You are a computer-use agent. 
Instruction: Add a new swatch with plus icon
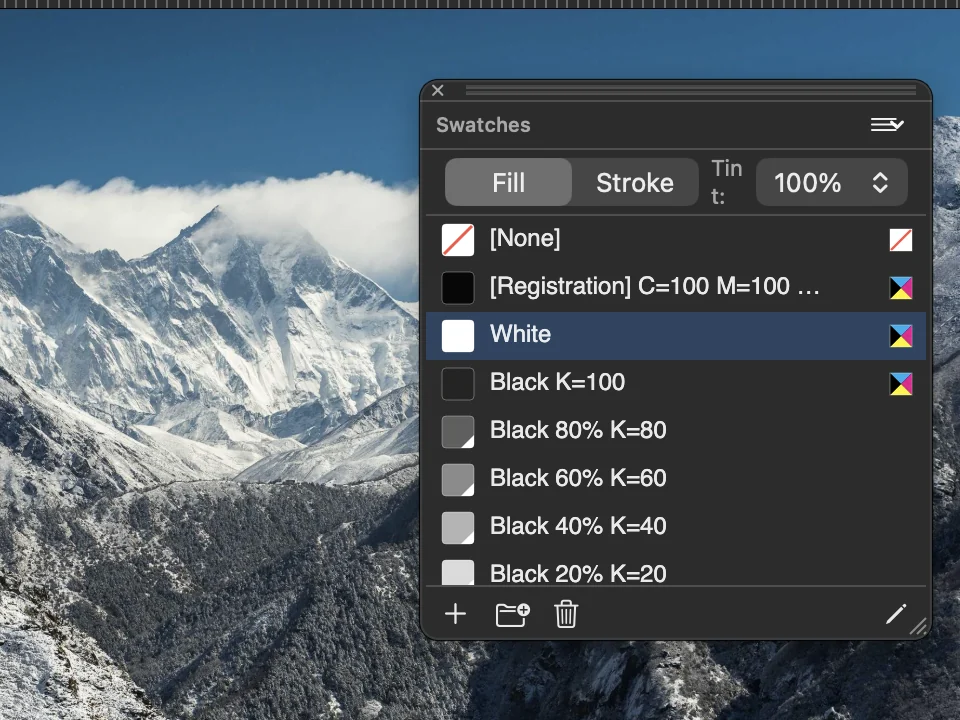point(456,613)
